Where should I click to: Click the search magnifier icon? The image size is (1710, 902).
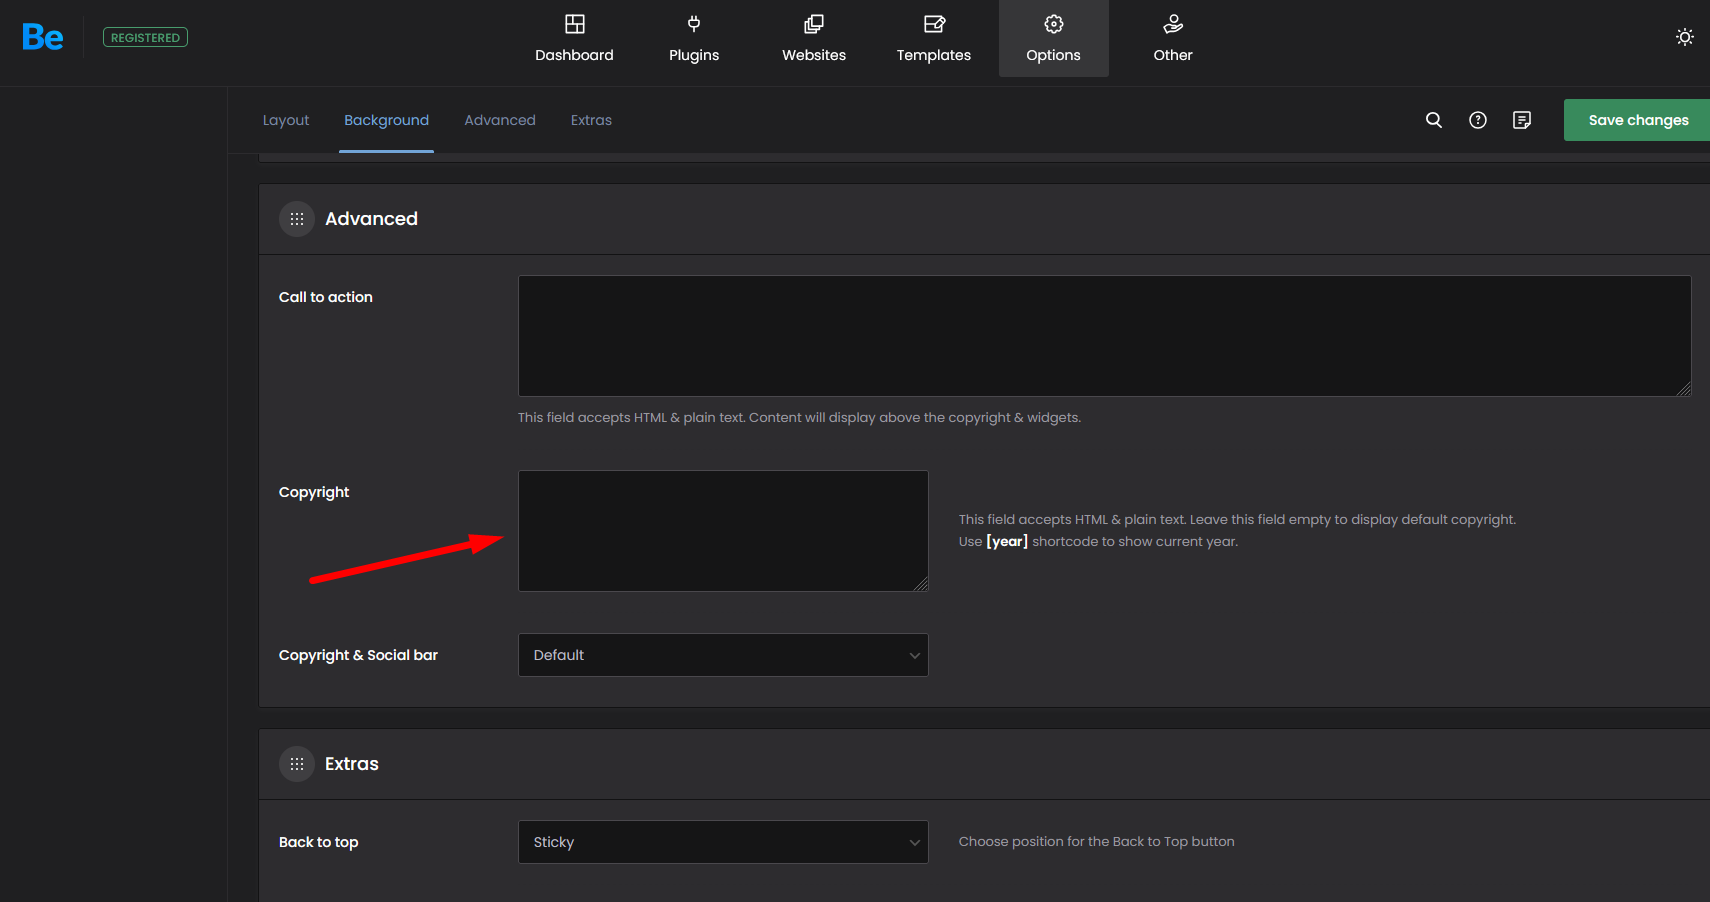tap(1434, 120)
